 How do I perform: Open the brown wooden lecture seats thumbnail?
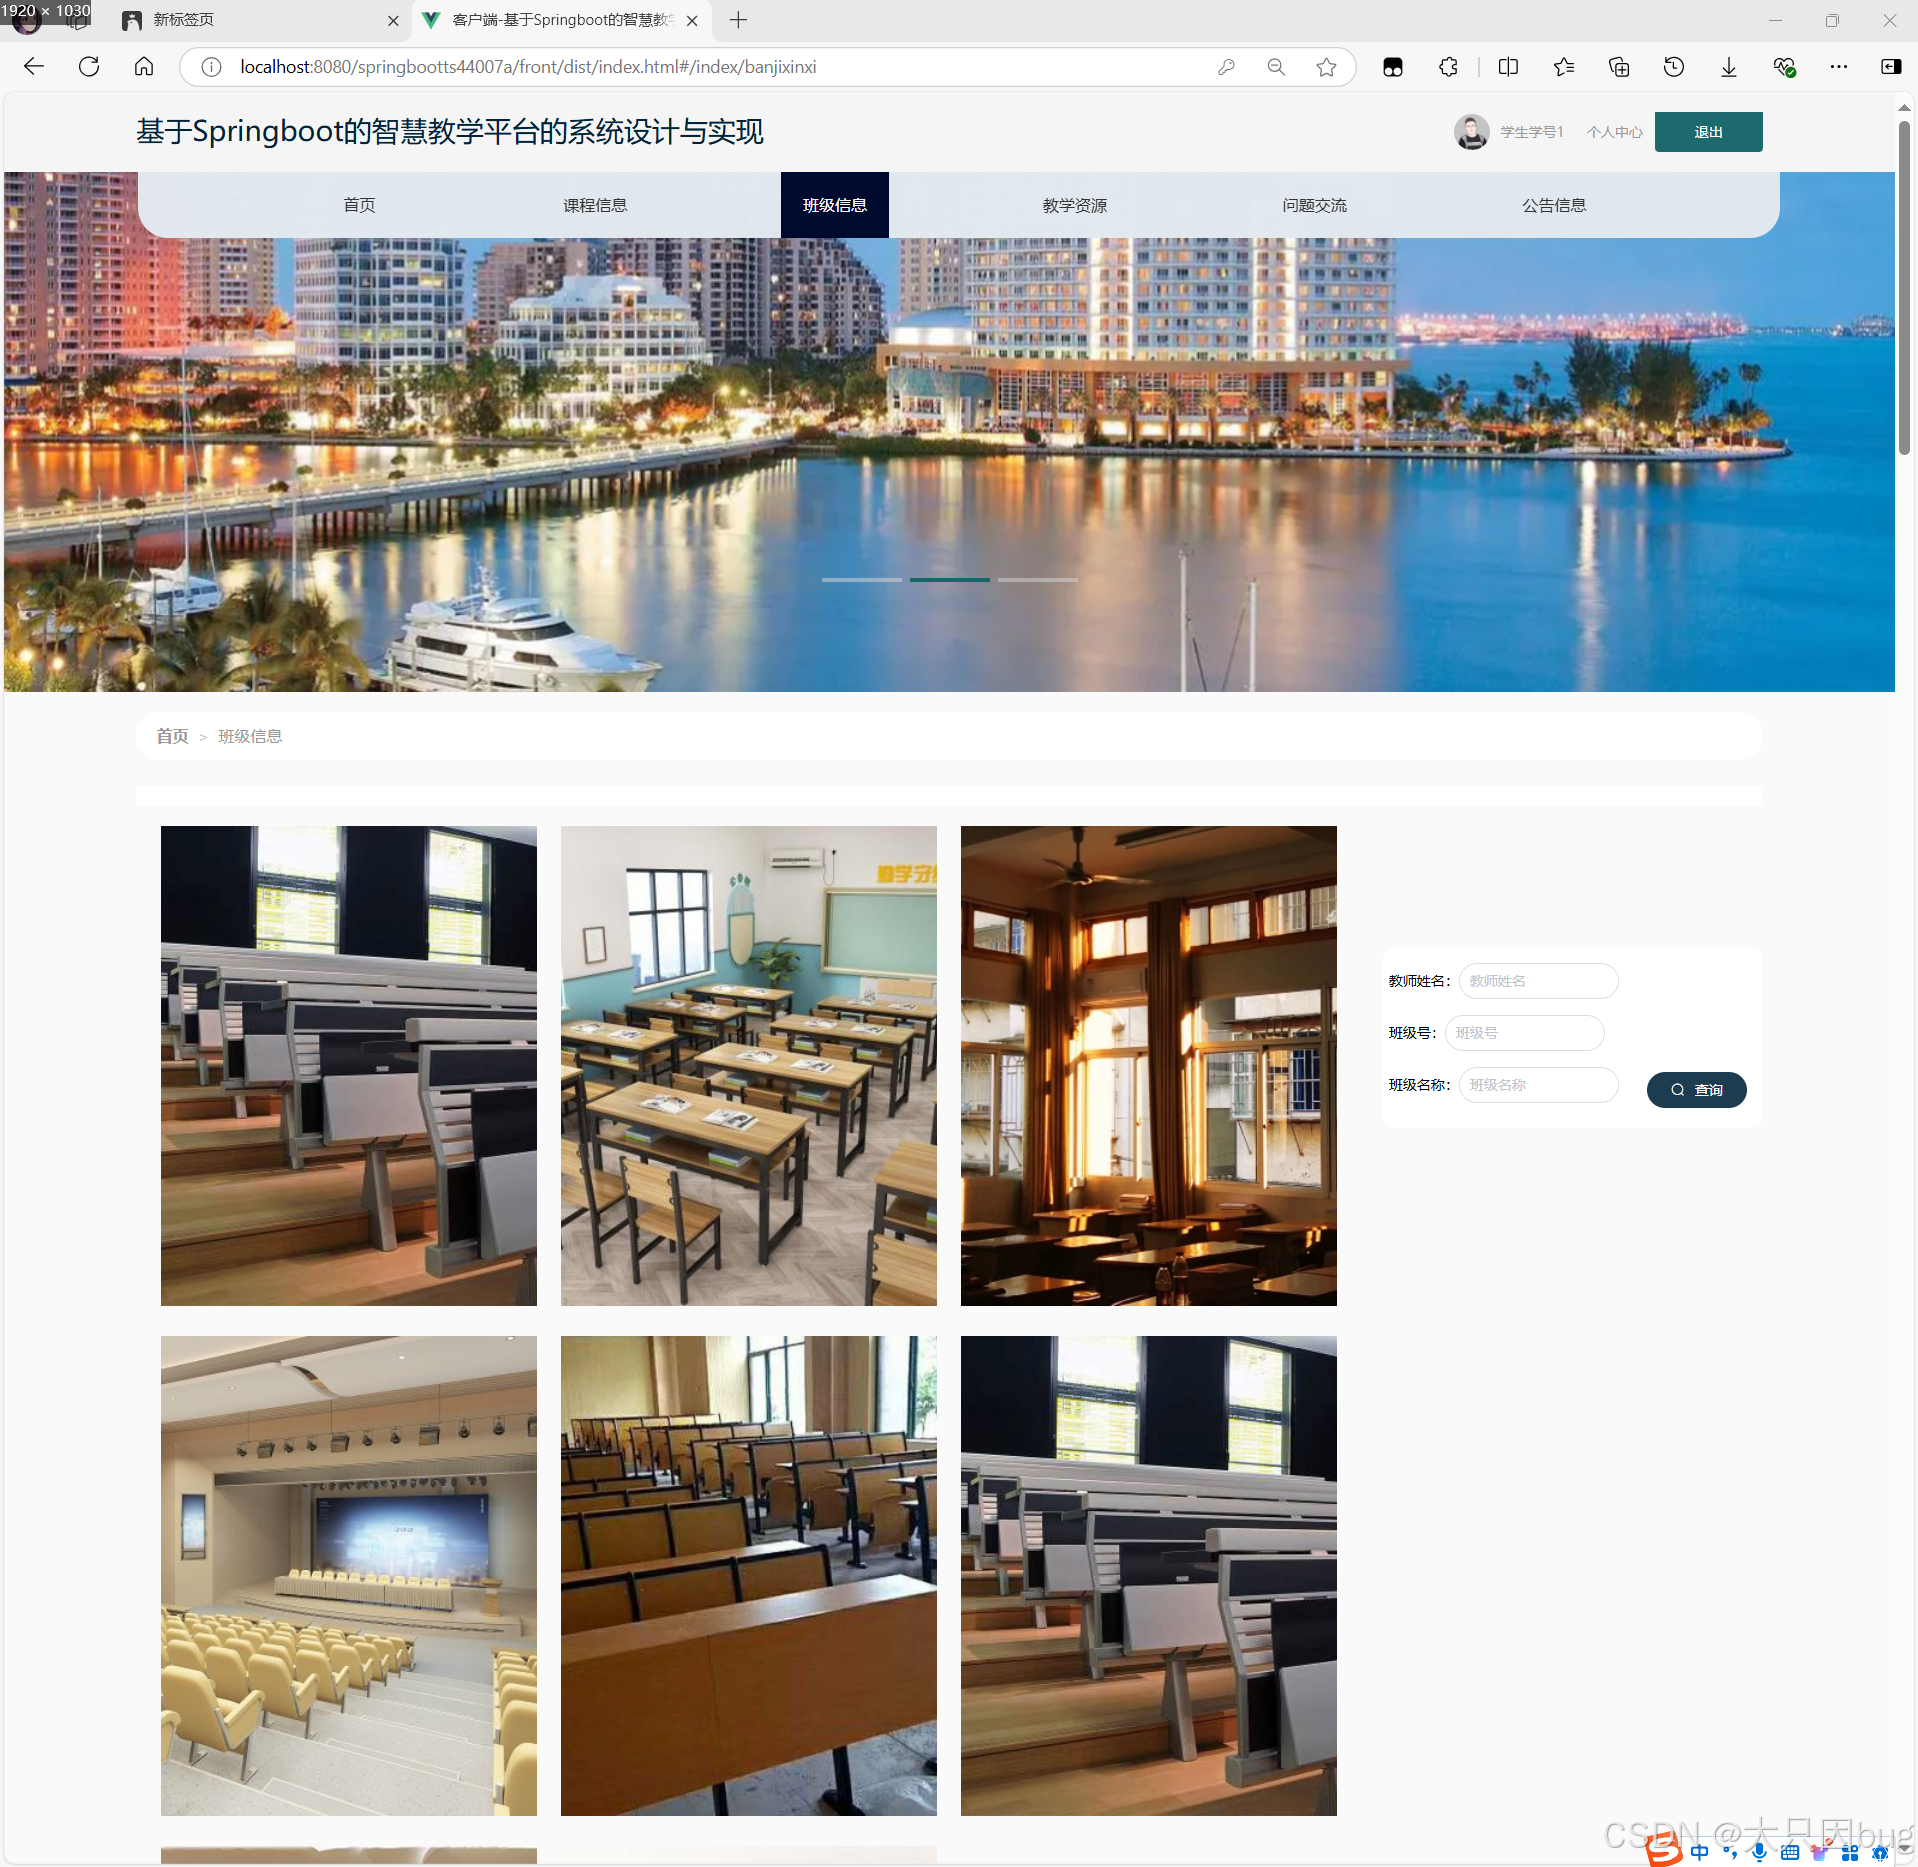[748, 1576]
